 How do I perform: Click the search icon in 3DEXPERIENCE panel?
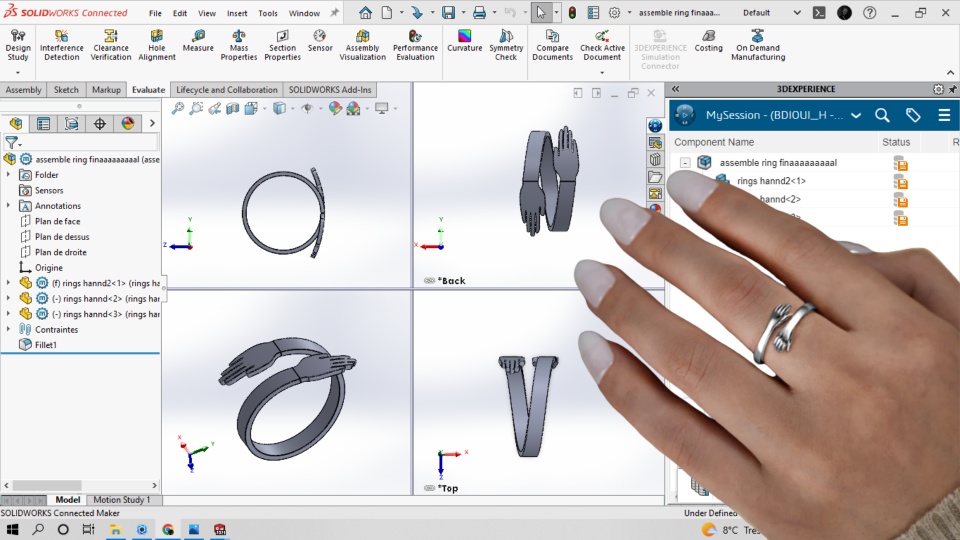(x=882, y=115)
